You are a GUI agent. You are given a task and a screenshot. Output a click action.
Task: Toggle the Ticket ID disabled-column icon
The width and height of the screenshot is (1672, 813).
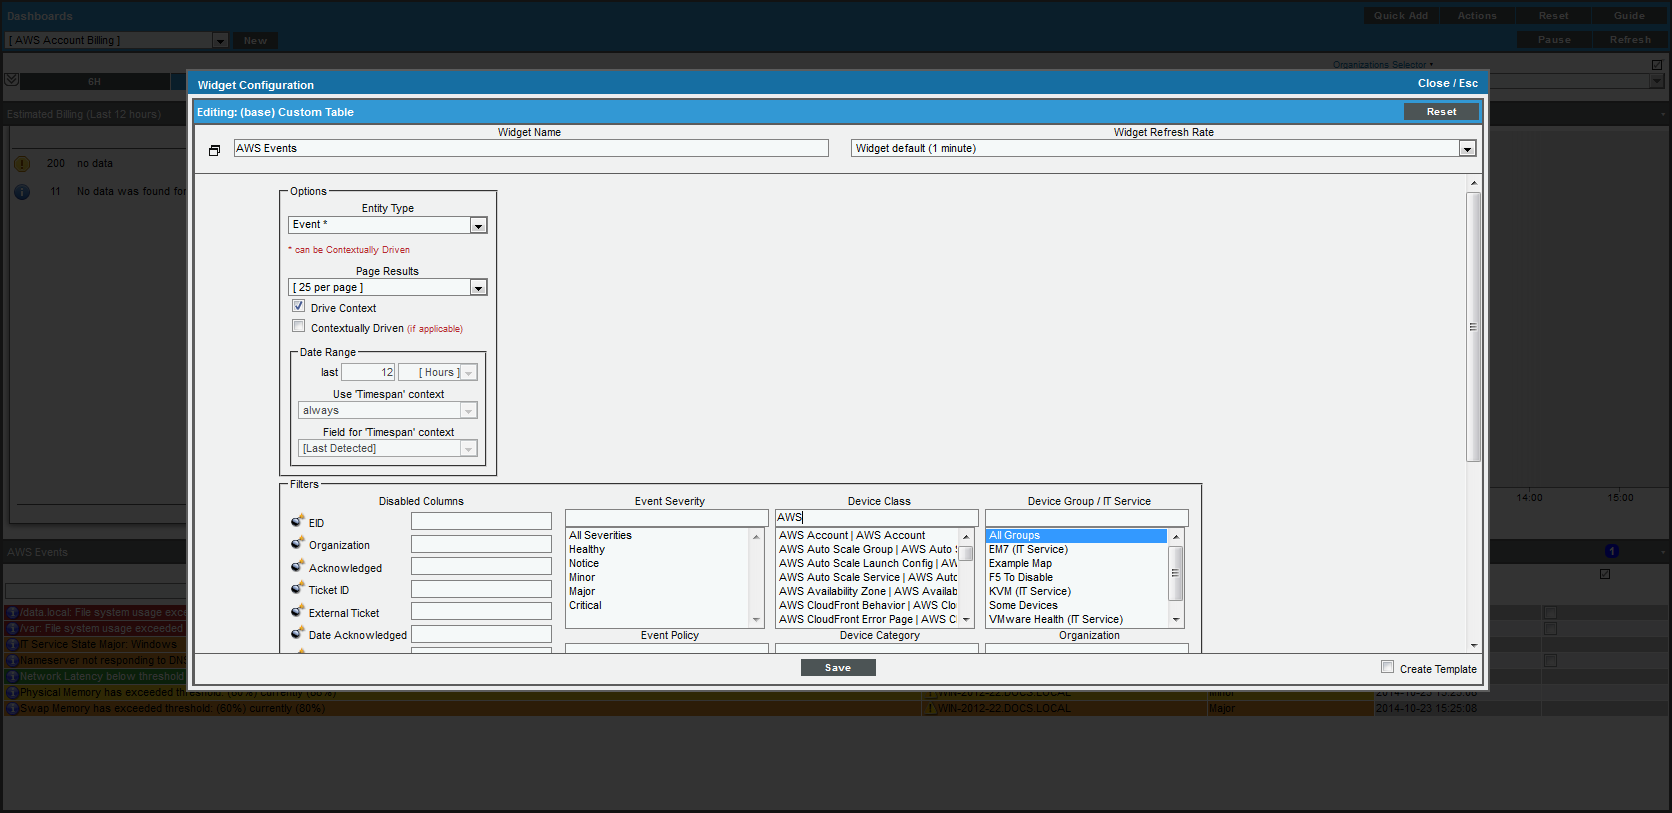coord(297,588)
